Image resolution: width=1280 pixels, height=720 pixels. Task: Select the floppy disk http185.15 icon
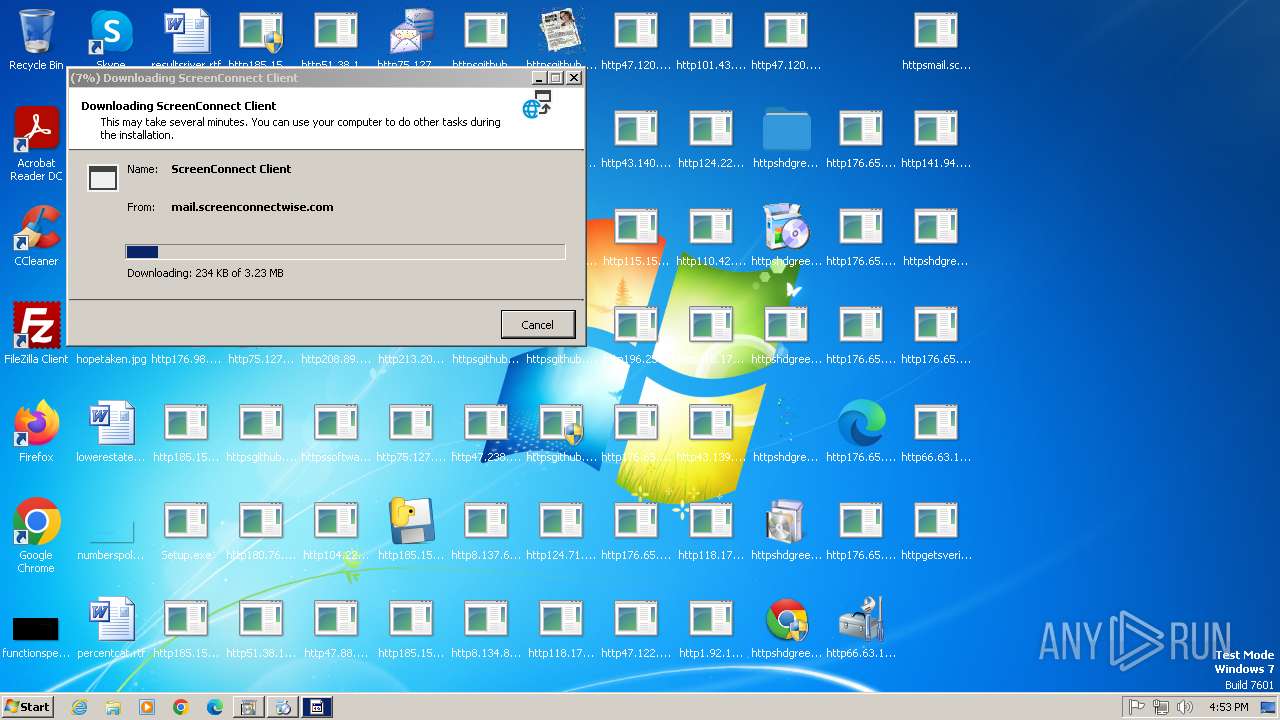411,530
